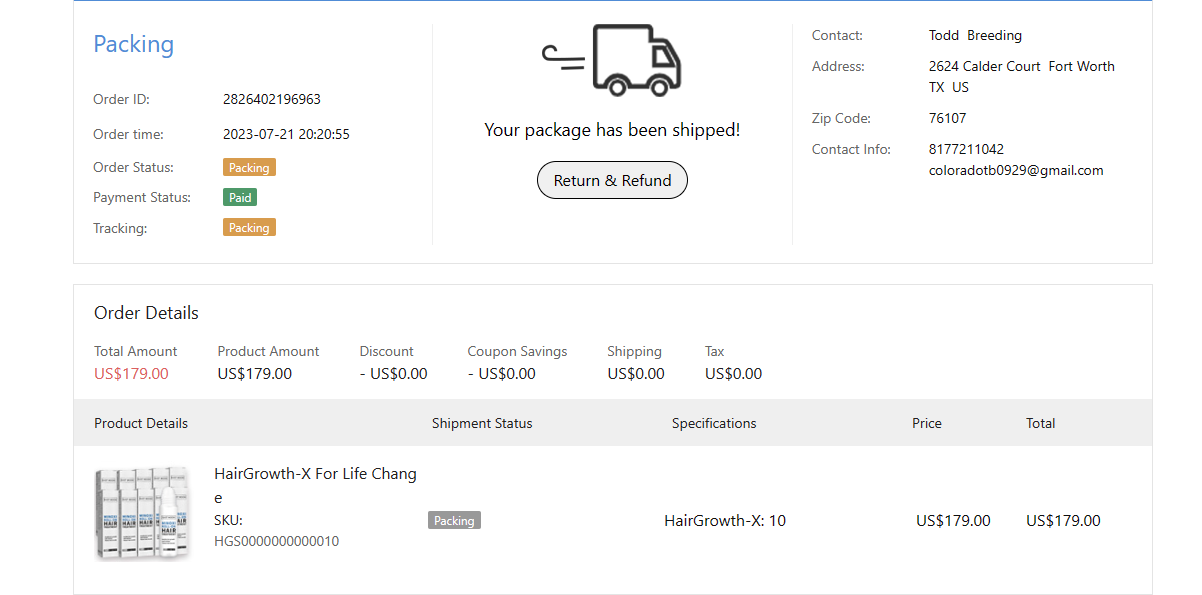This screenshot has height=595, width=1202.
Task: Click the Tracking row Packing badge
Action: click(249, 228)
